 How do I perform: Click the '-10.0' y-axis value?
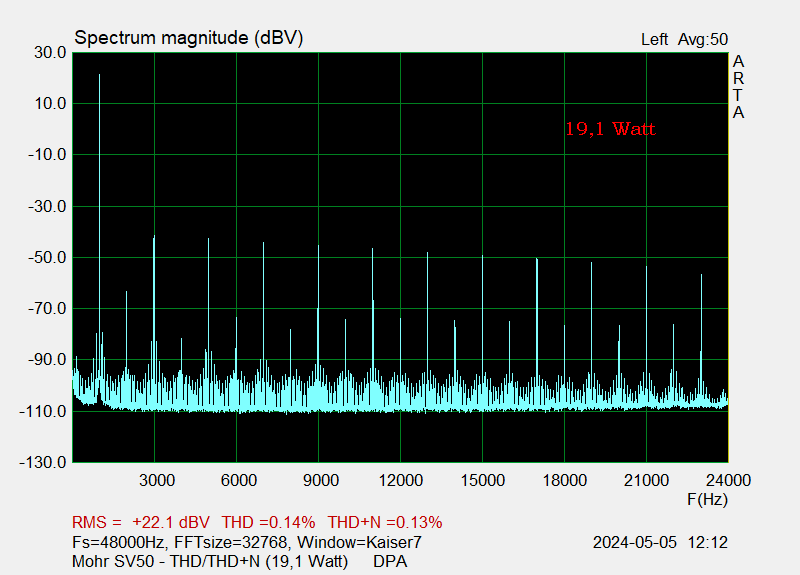pyautogui.click(x=47, y=155)
